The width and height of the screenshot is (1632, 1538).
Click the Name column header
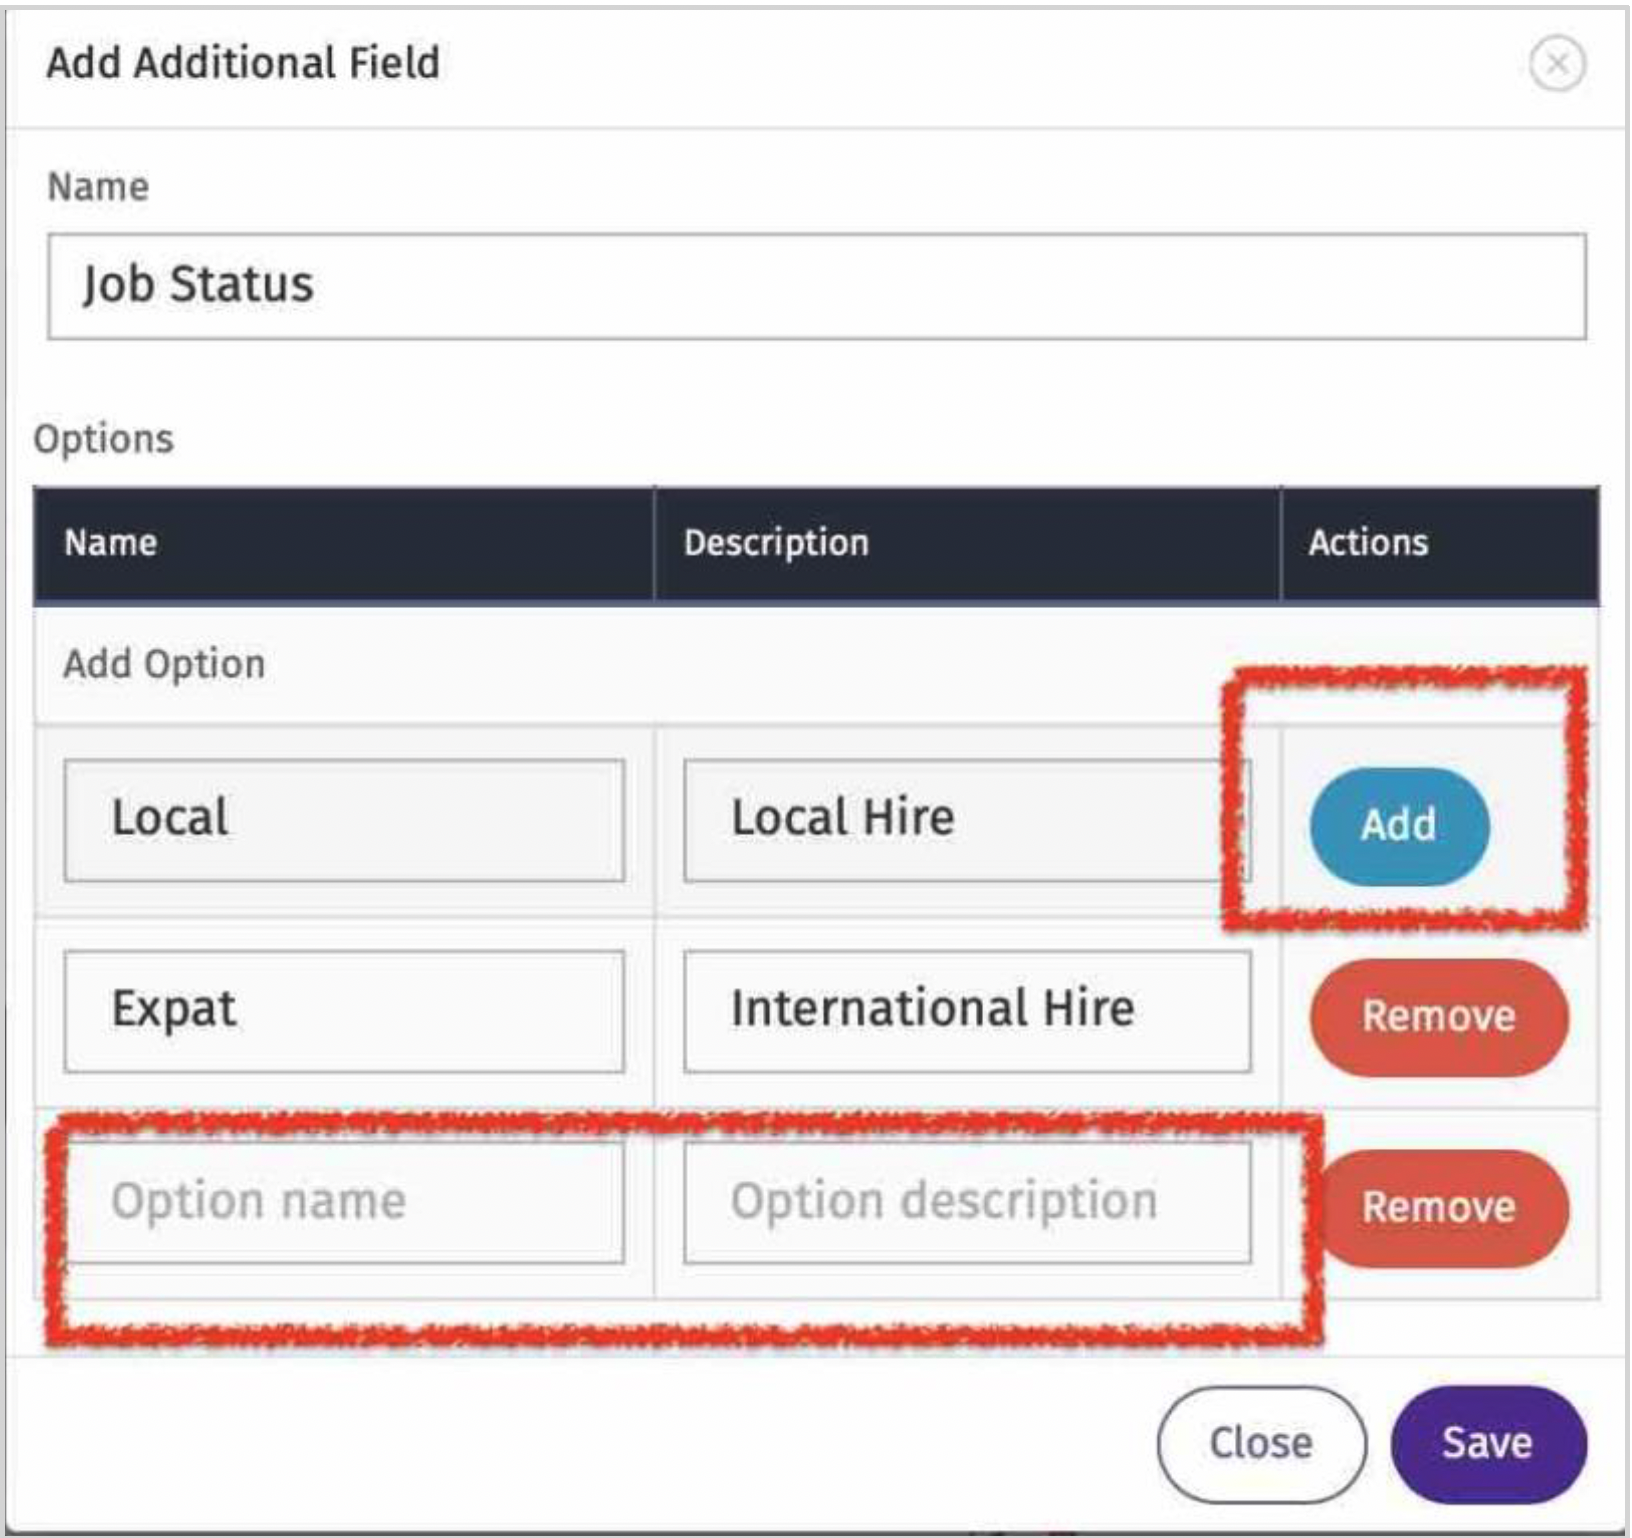coord(111,543)
